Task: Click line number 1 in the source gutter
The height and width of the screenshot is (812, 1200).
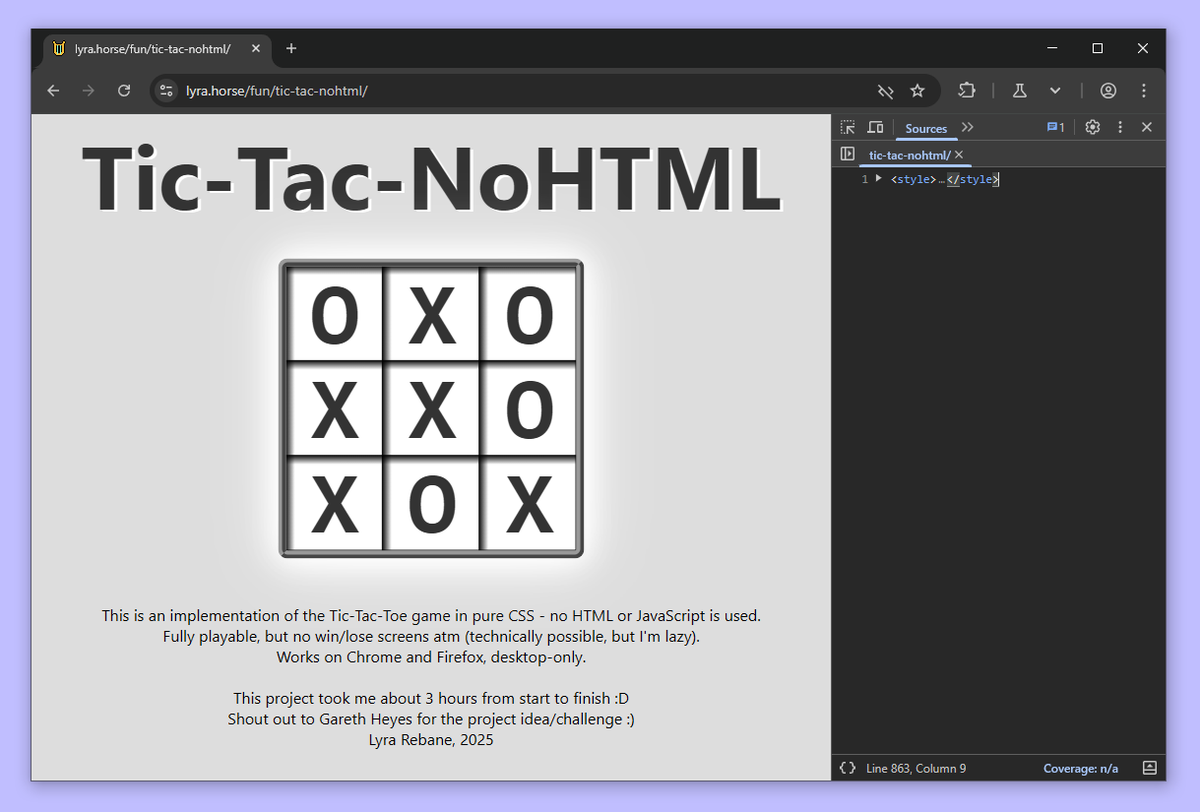Action: (864, 179)
